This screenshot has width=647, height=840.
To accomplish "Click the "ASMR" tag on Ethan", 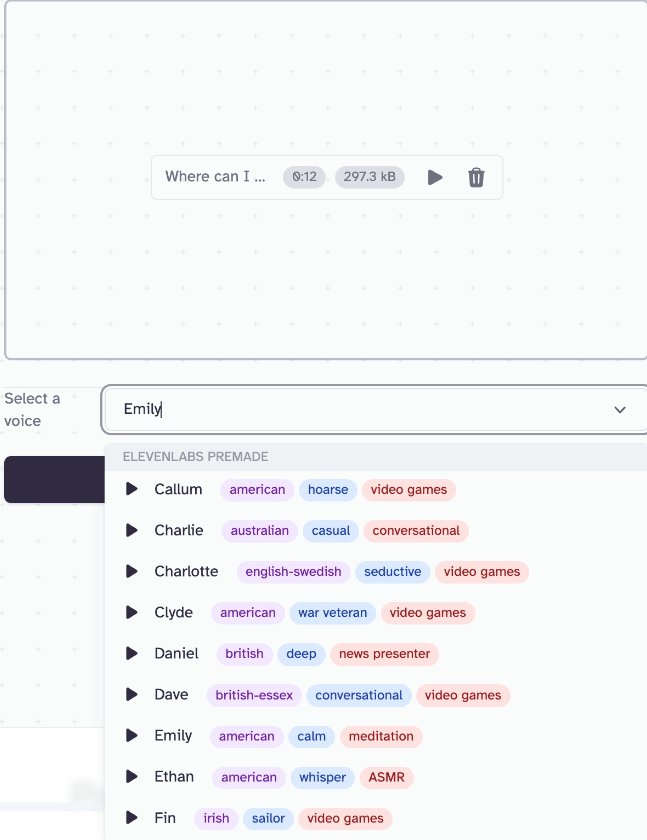I will (386, 777).
